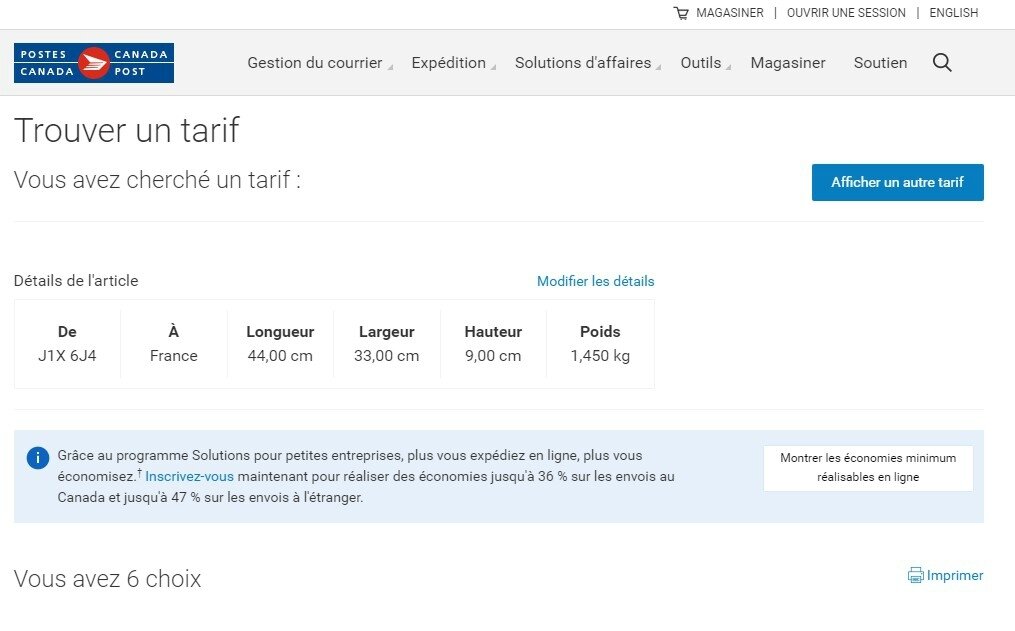The width and height of the screenshot is (1015, 631).
Task: Click the MAGASINER link in top bar
Action: point(730,13)
